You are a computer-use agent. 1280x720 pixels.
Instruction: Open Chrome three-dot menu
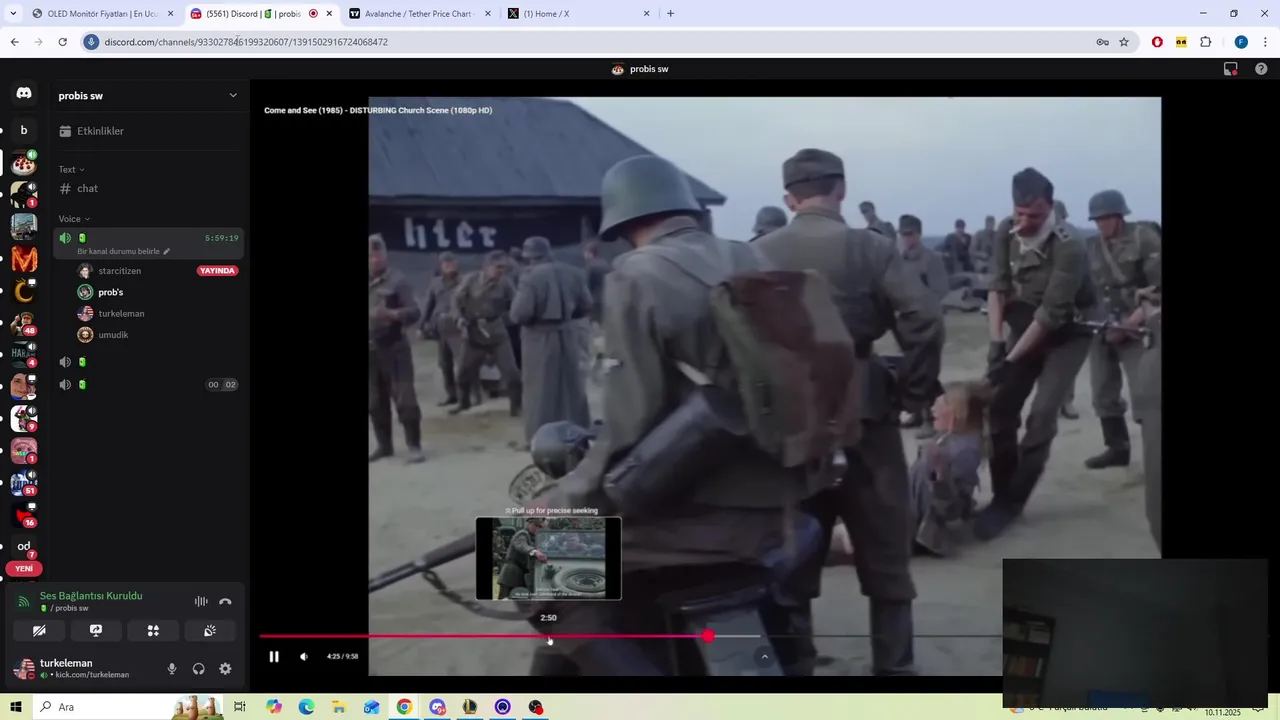point(1265,42)
